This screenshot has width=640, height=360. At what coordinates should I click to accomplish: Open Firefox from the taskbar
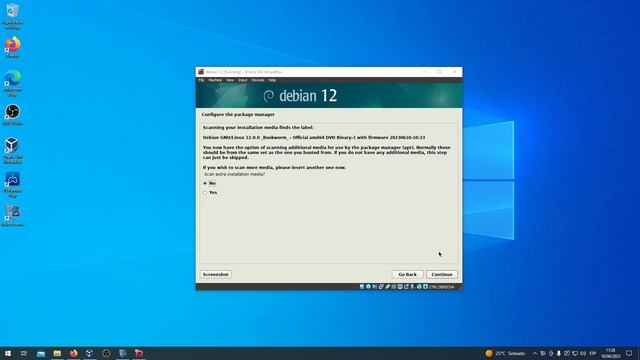73,353
